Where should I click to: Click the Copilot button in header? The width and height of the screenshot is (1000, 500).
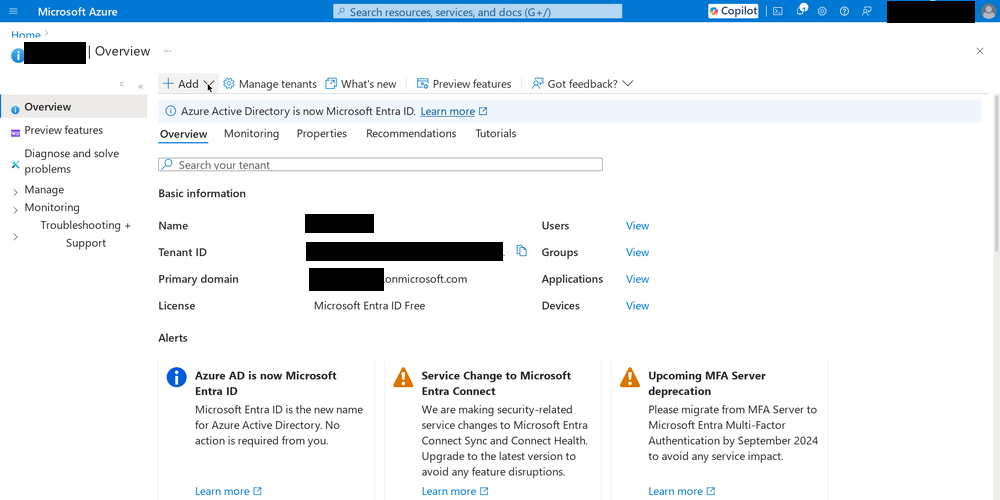point(733,11)
